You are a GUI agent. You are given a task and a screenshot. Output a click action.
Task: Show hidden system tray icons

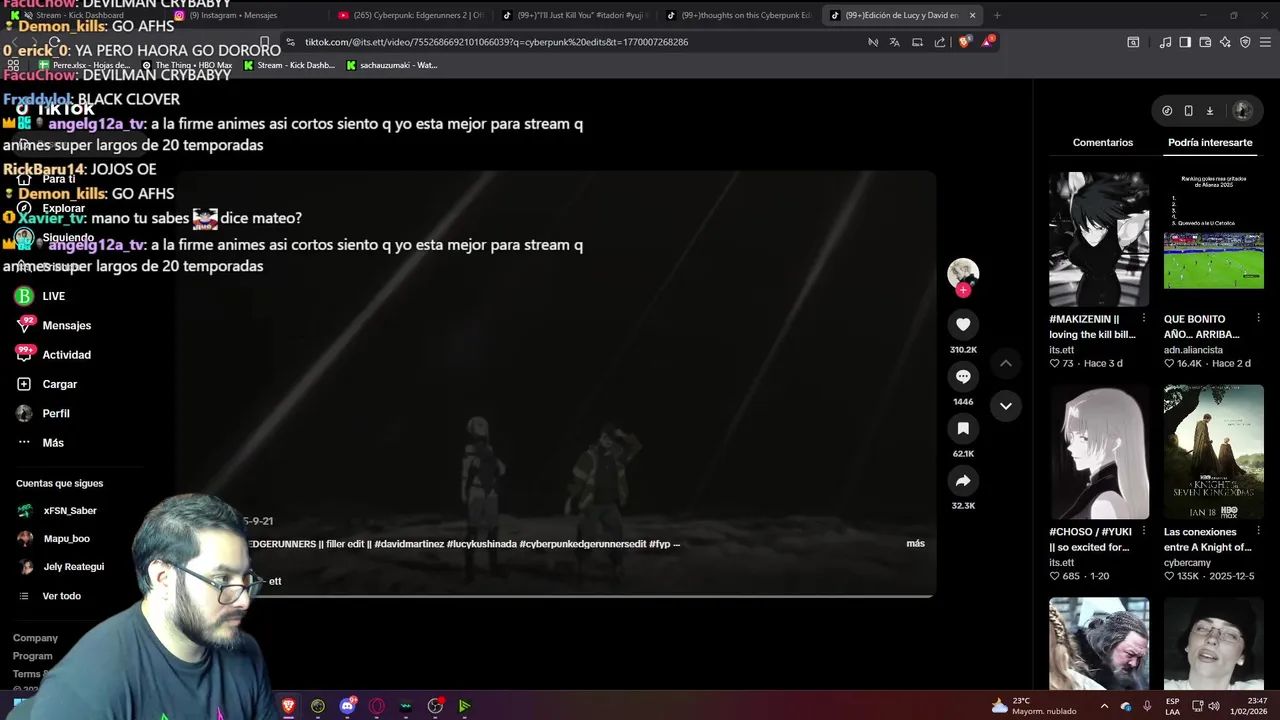[1106, 706]
